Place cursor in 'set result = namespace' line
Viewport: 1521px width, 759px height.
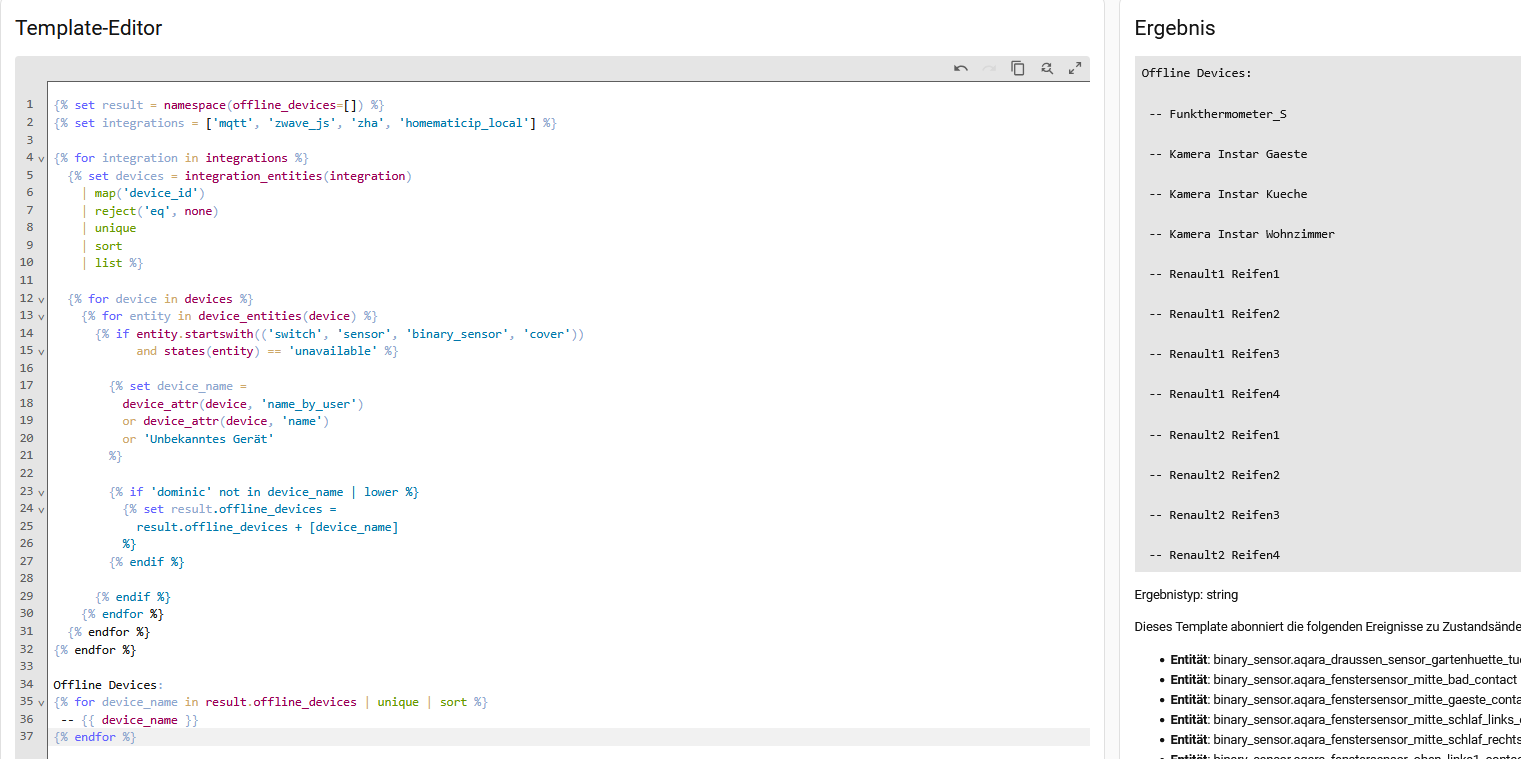(219, 105)
